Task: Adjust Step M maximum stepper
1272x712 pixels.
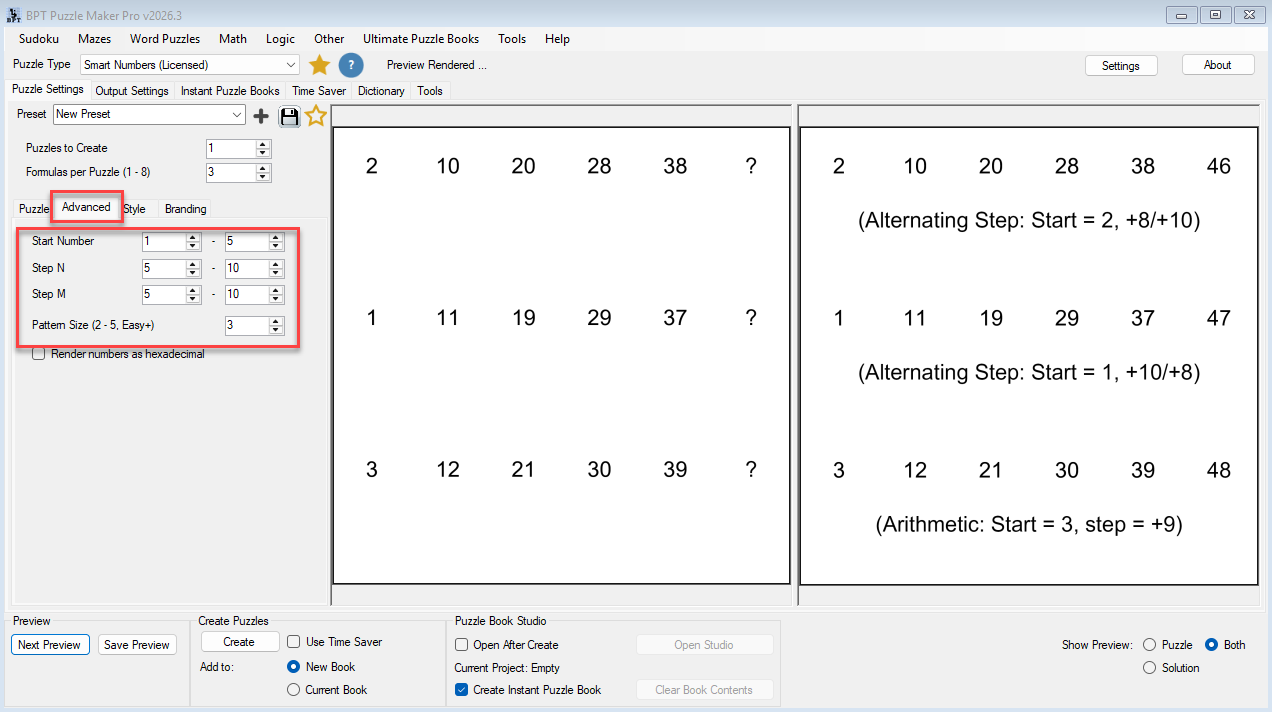Action: point(276,294)
